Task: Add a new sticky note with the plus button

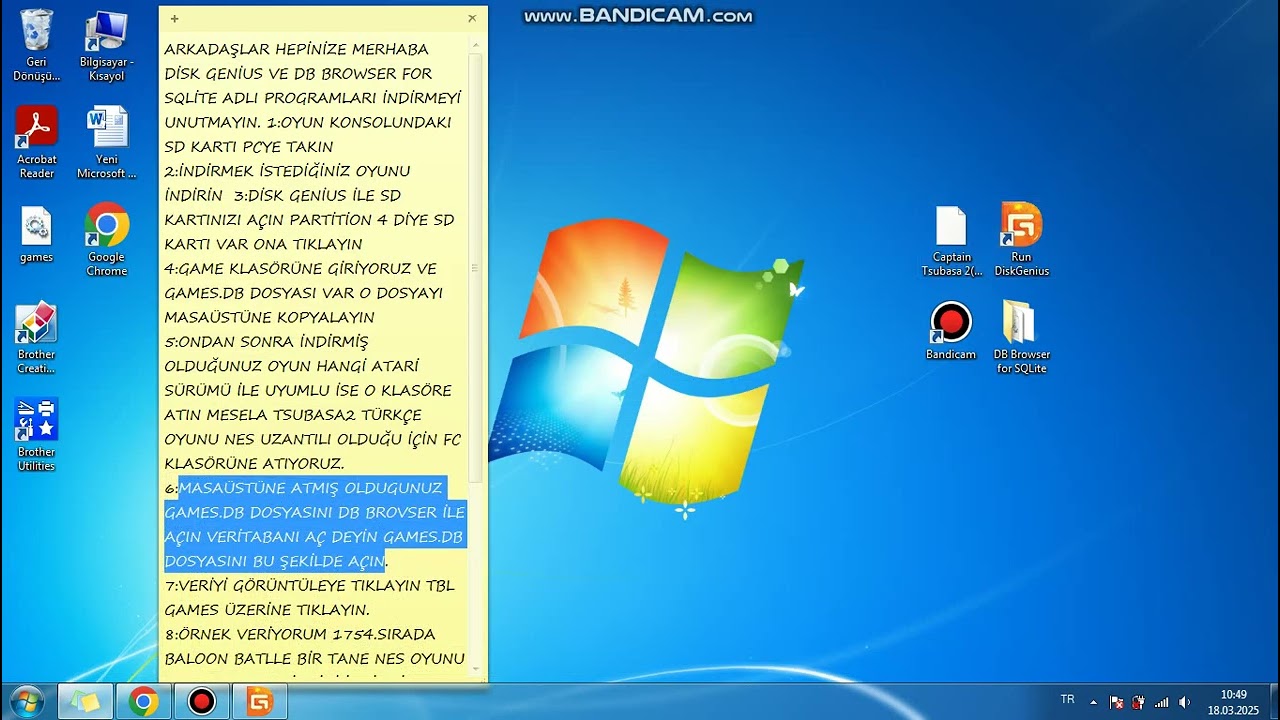Action: point(175,18)
